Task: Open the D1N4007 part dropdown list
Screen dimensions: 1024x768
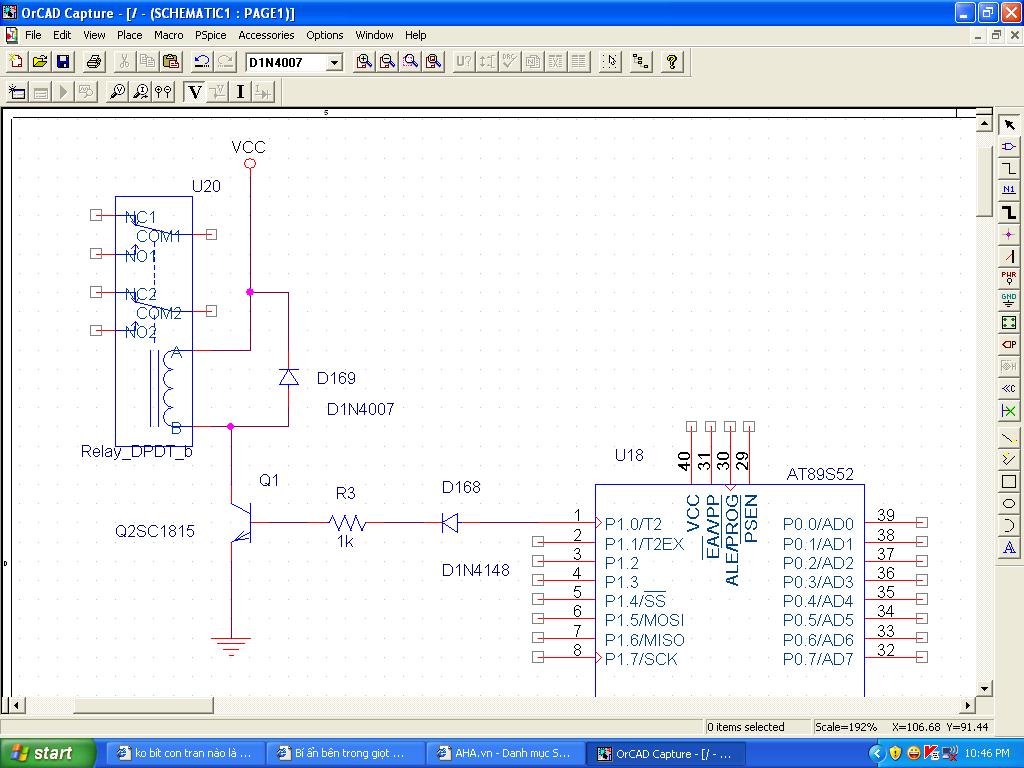Action: 334,63
